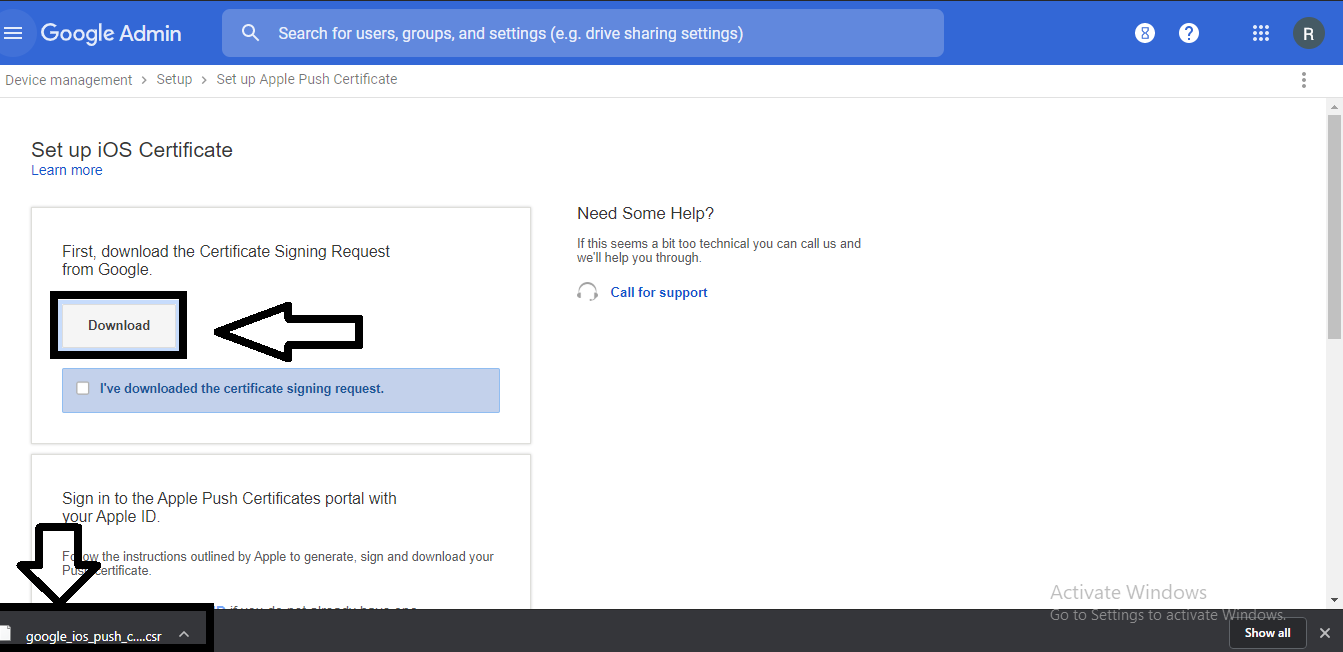
Task: Expand the csr download options chevron
Action: click(184, 634)
